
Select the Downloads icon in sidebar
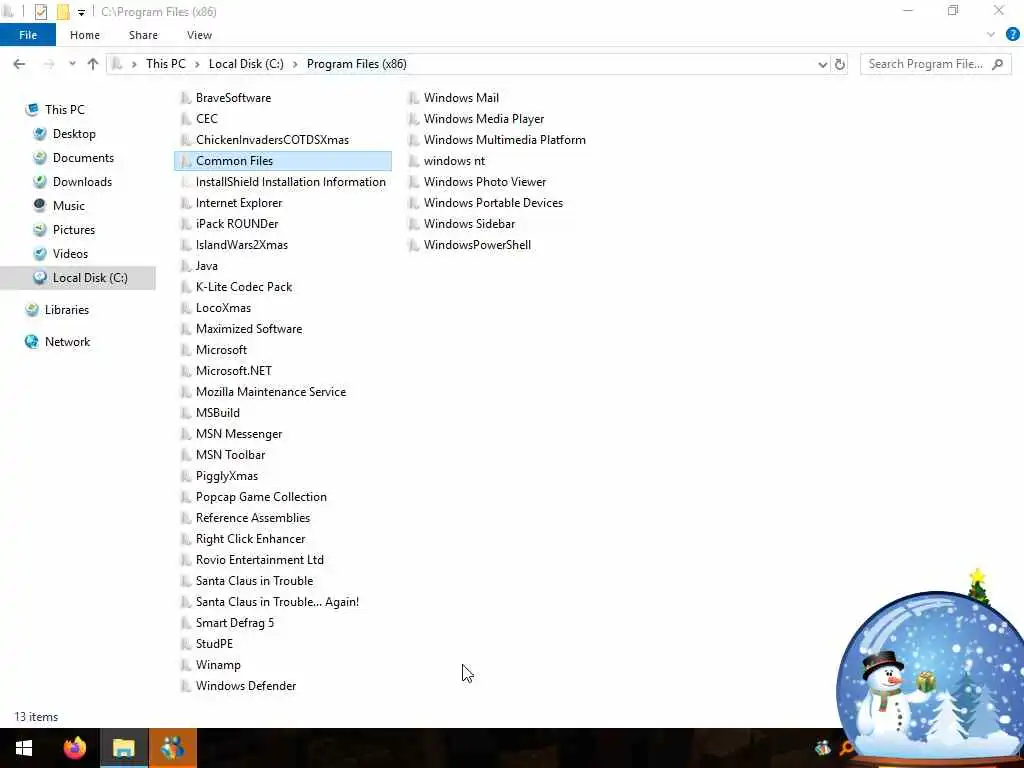tap(40, 182)
